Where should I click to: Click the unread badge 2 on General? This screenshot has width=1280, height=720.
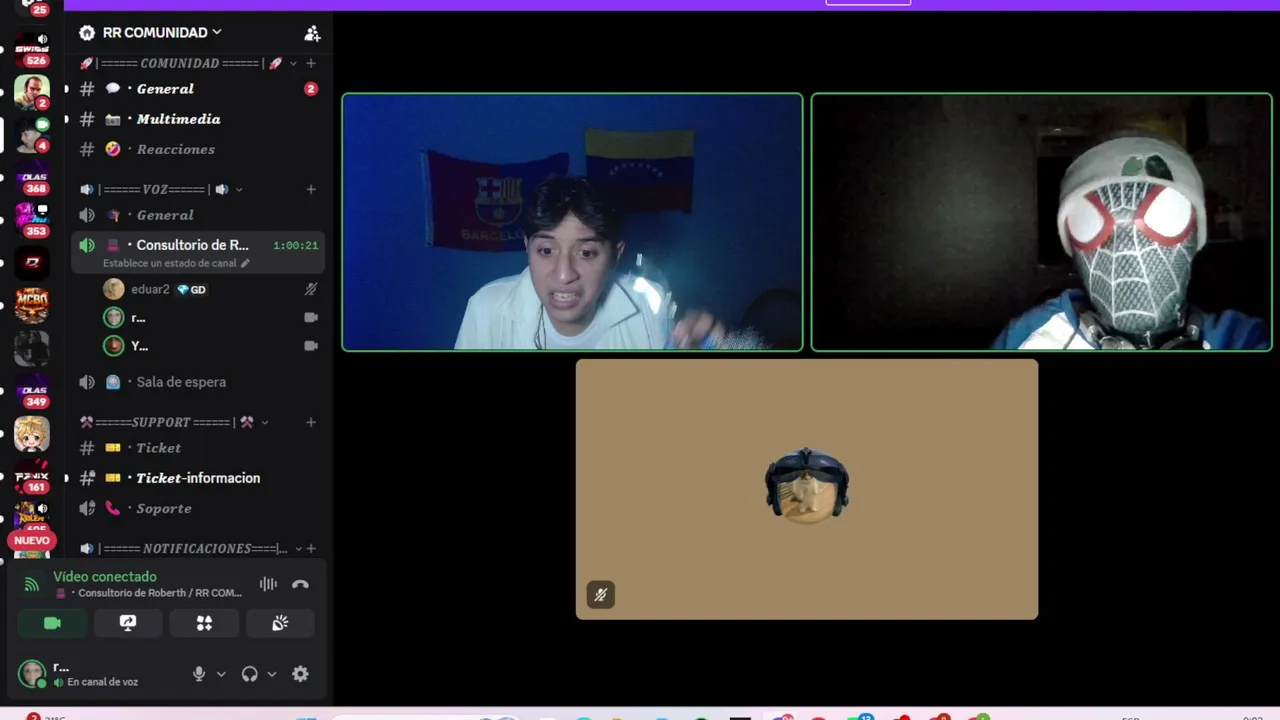point(311,89)
